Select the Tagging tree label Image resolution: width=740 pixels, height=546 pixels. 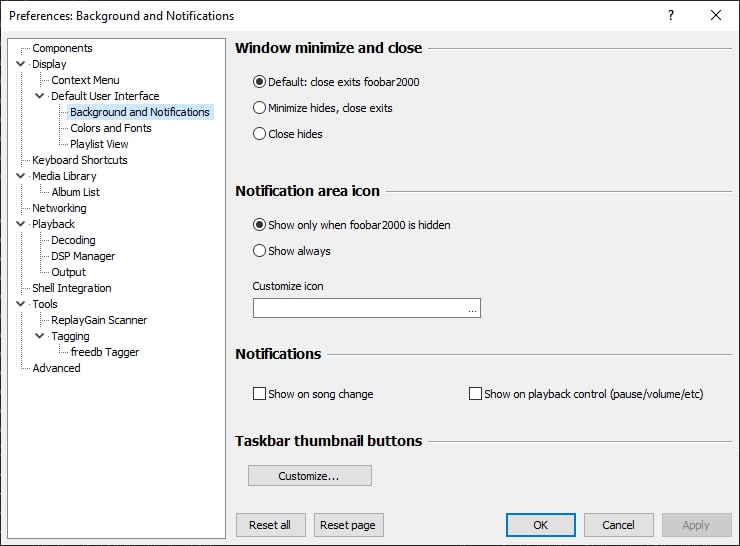coord(70,336)
